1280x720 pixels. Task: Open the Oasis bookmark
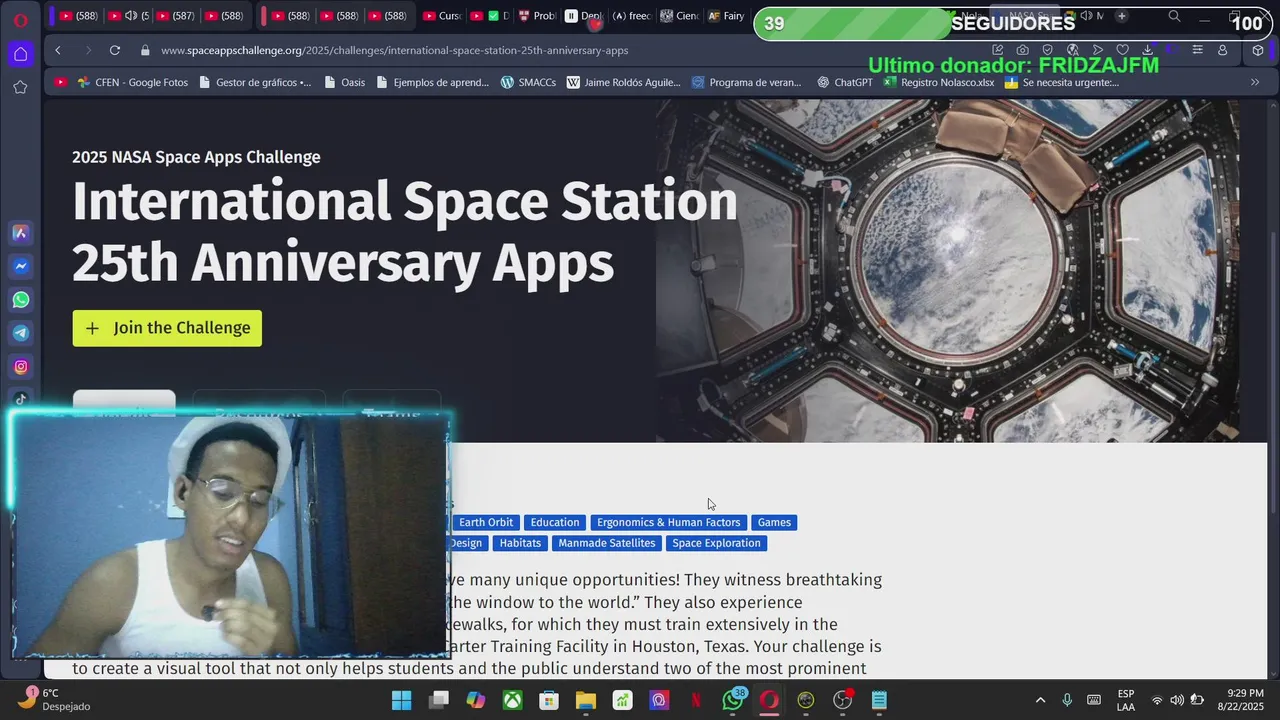[x=345, y=82]
